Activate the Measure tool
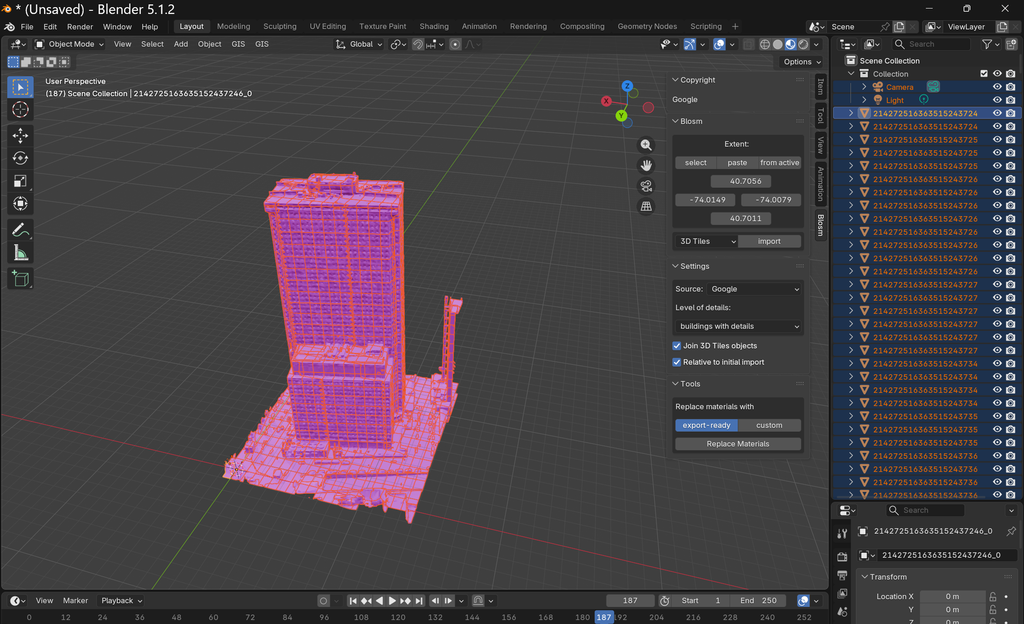The image size is (1024, 624). pyautogui.click(x=20, y=253)
